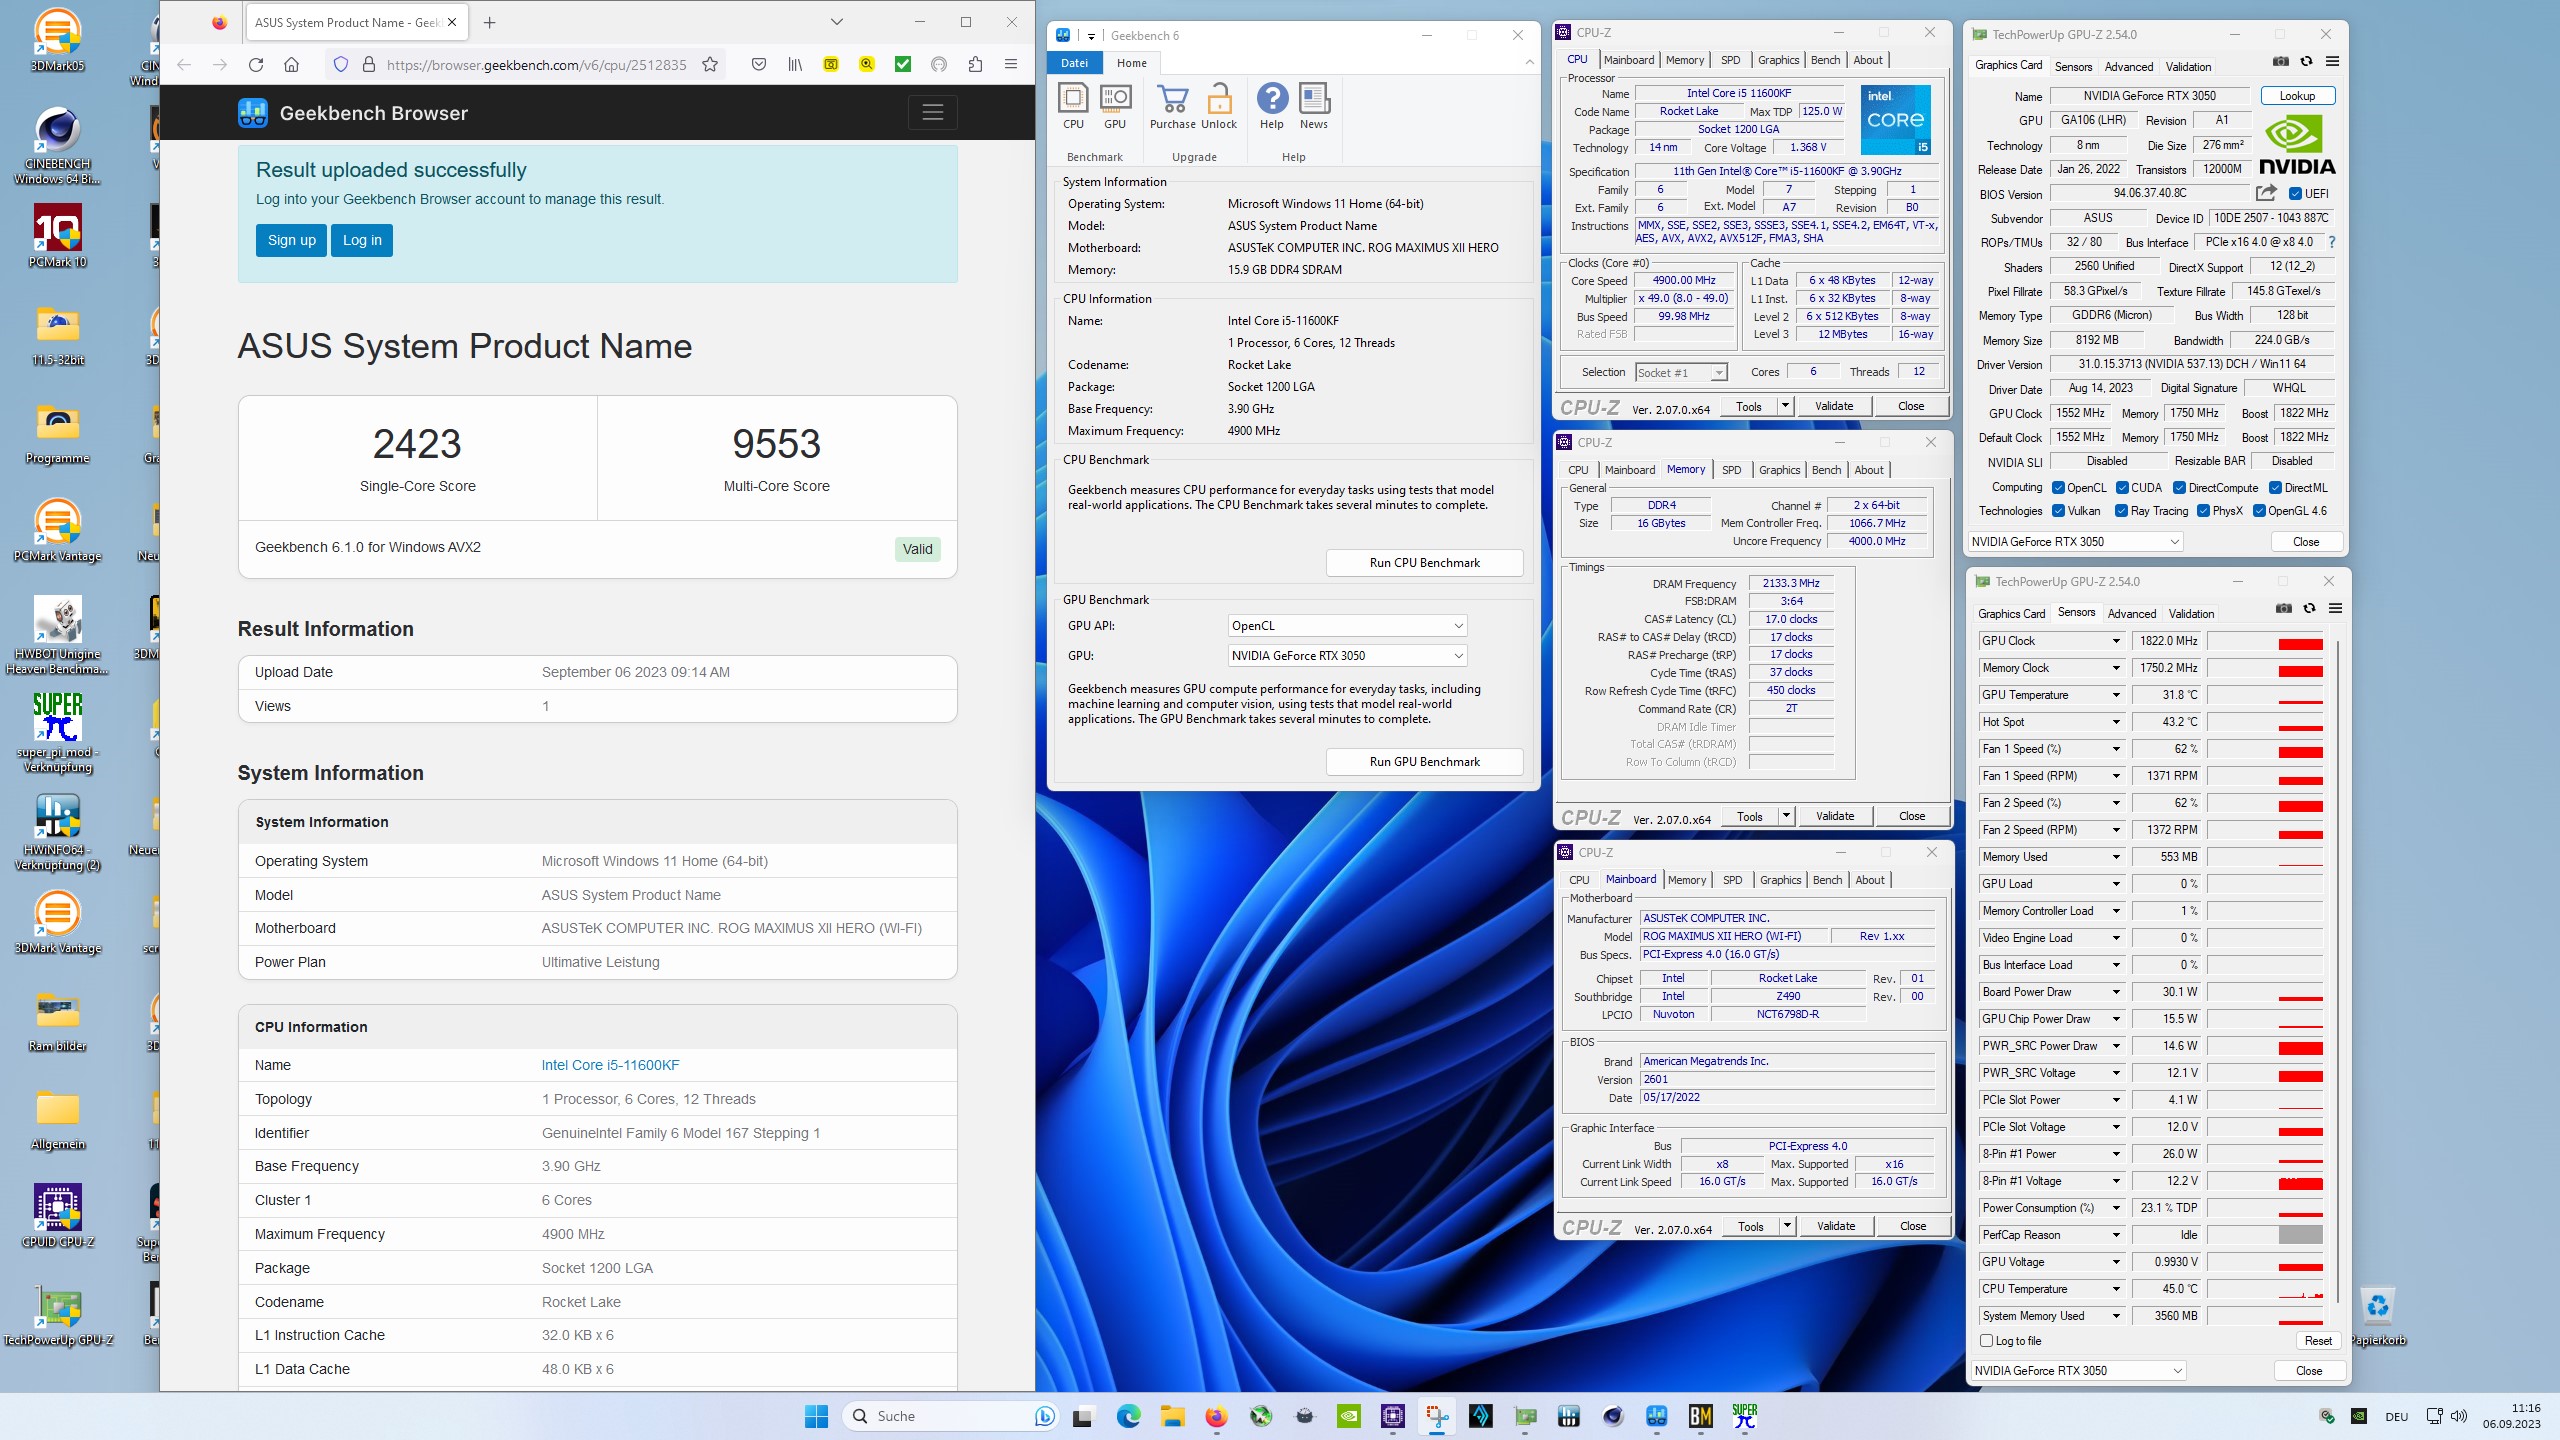Click camera icon in GPU-Z Sensors window
Screen dimensions: 2560x1440
coord(2284,608)
